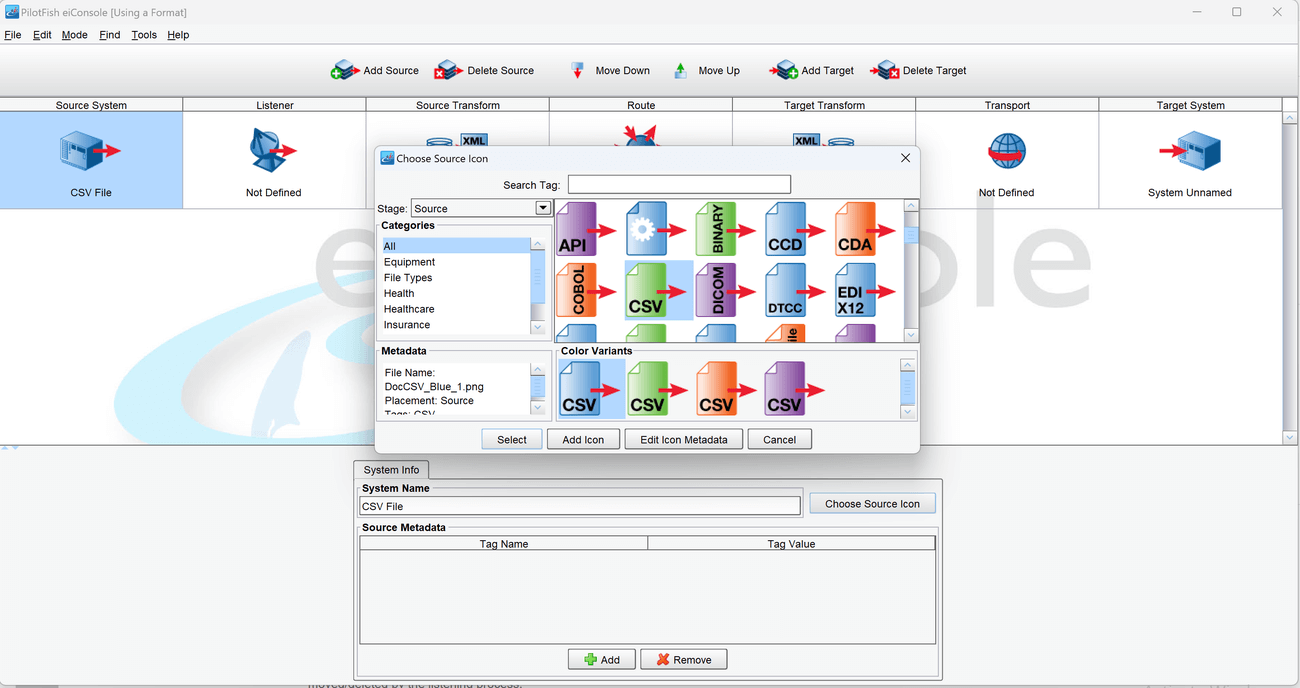Open the Help menu
Screen dimensions: 1300x688
178,35
